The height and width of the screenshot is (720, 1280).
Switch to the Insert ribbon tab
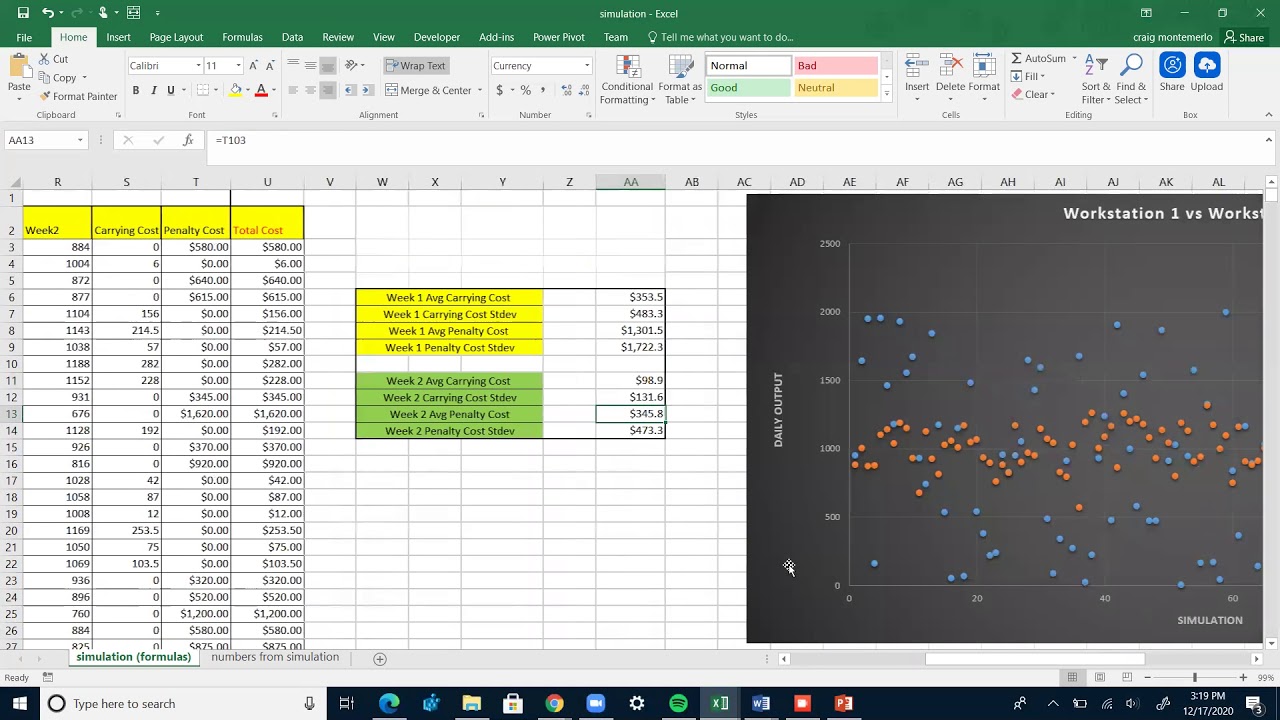pos(118,37)
